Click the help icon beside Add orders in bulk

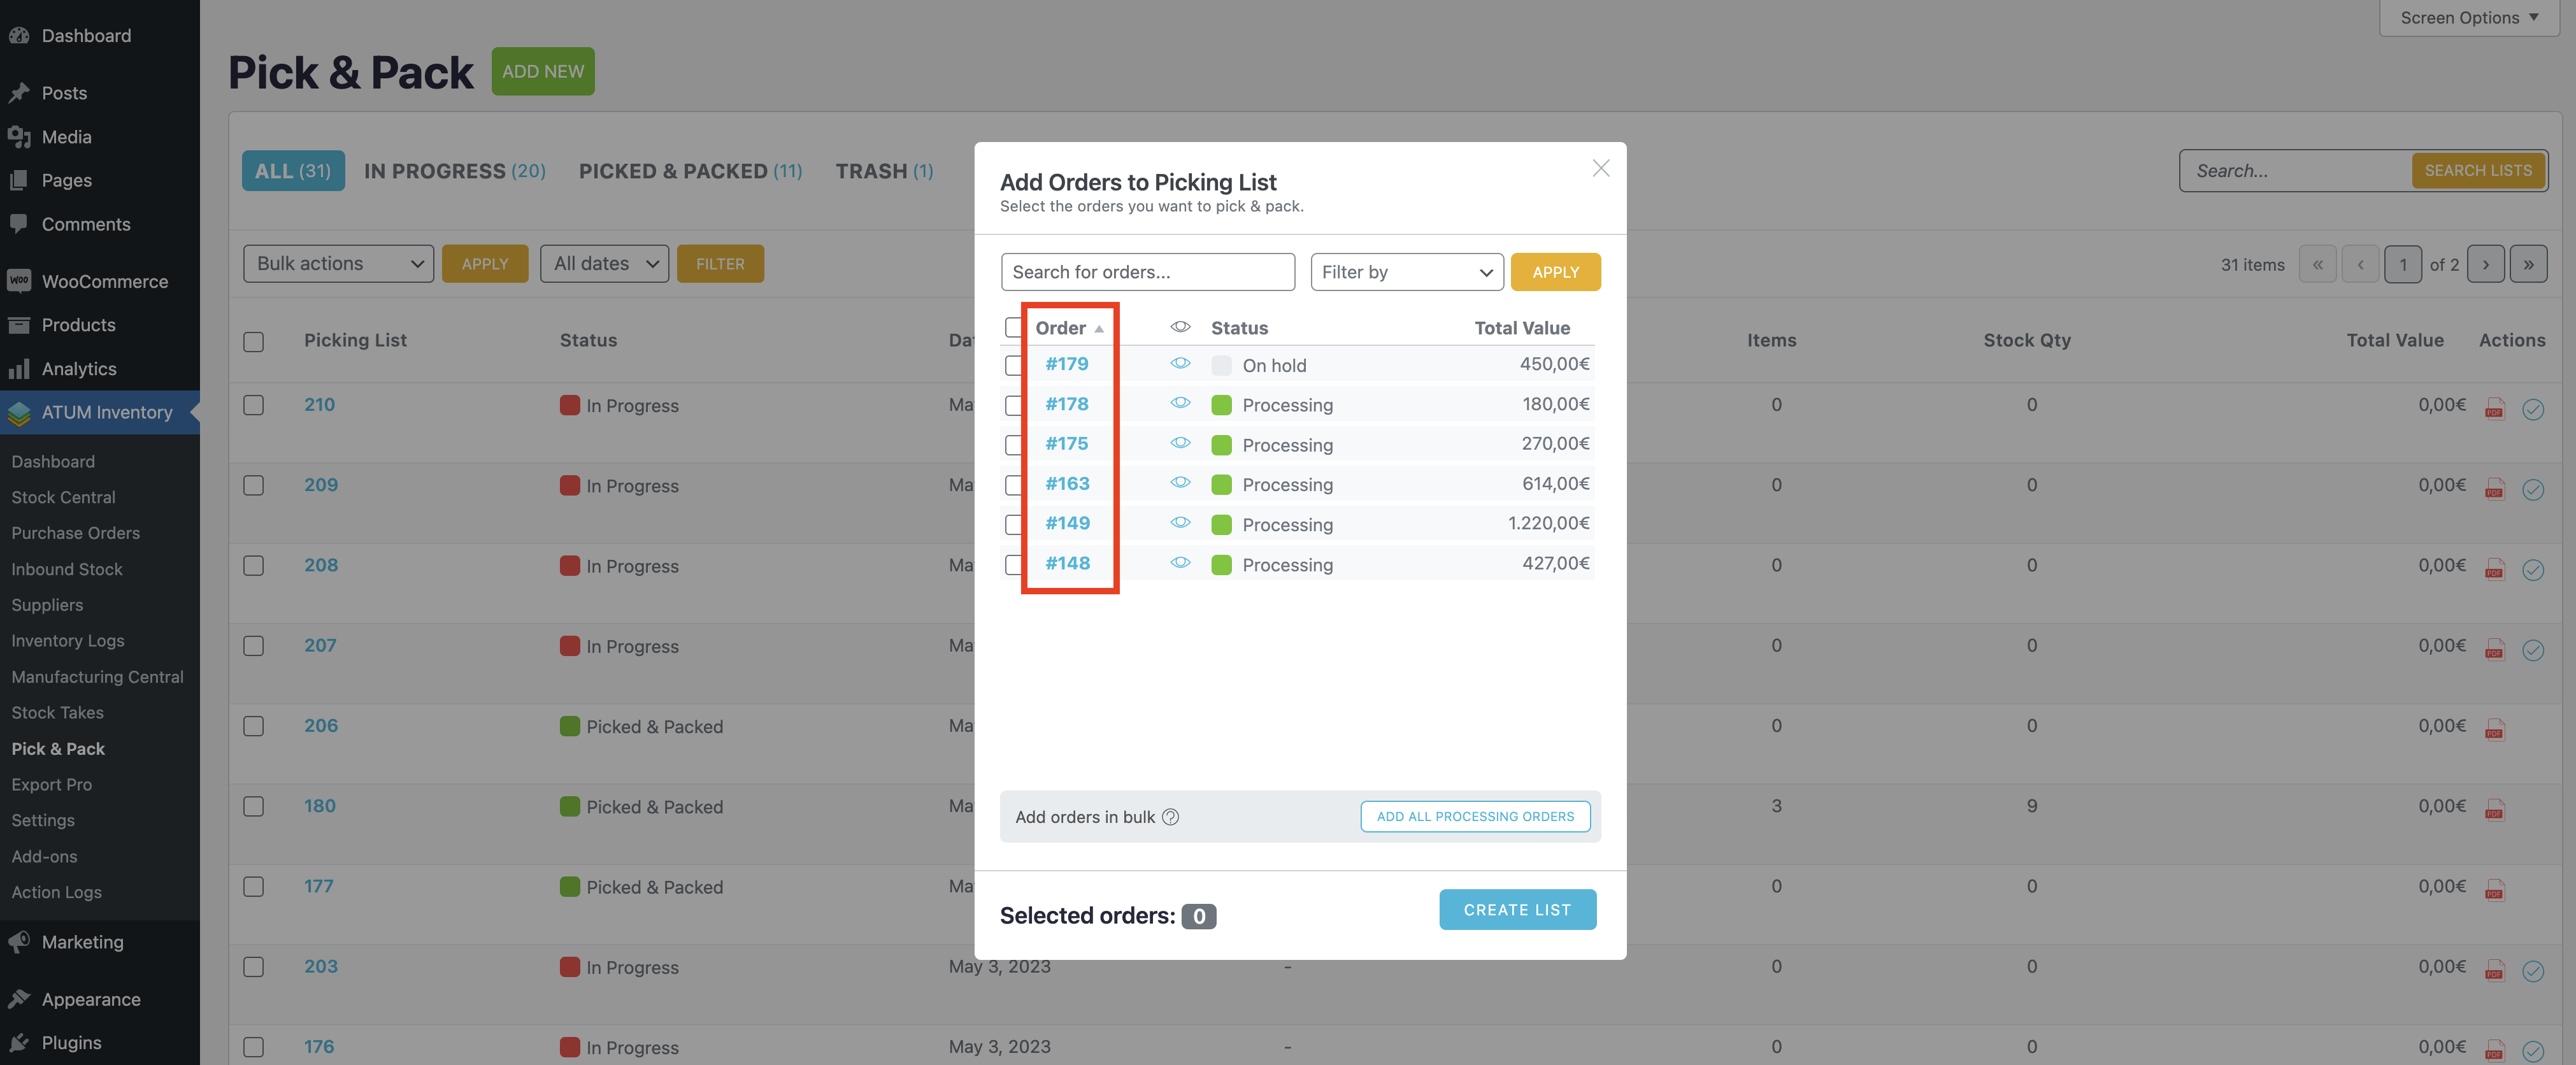(x=1170, y=817)
